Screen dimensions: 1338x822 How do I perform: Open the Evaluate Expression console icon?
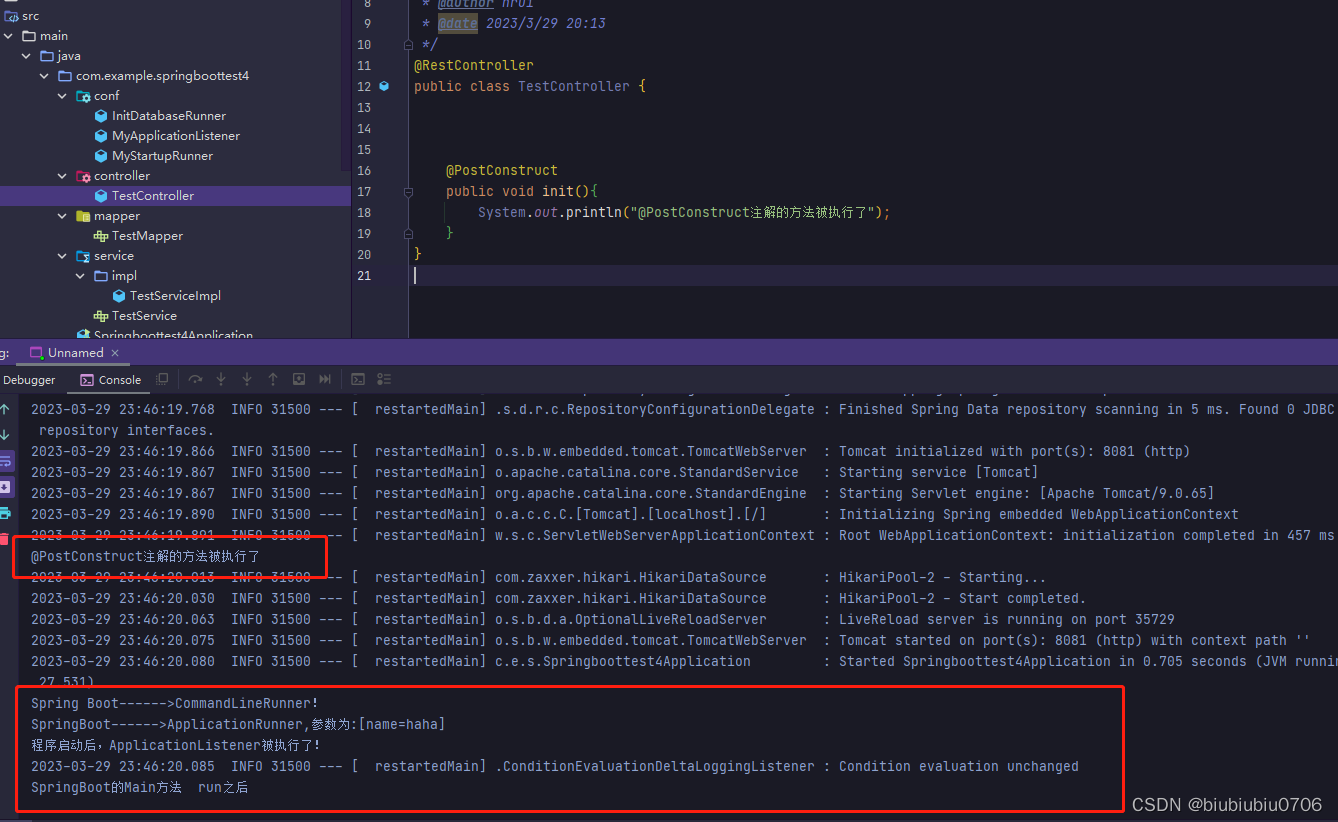pyautogui.click(x=358, y=379)
